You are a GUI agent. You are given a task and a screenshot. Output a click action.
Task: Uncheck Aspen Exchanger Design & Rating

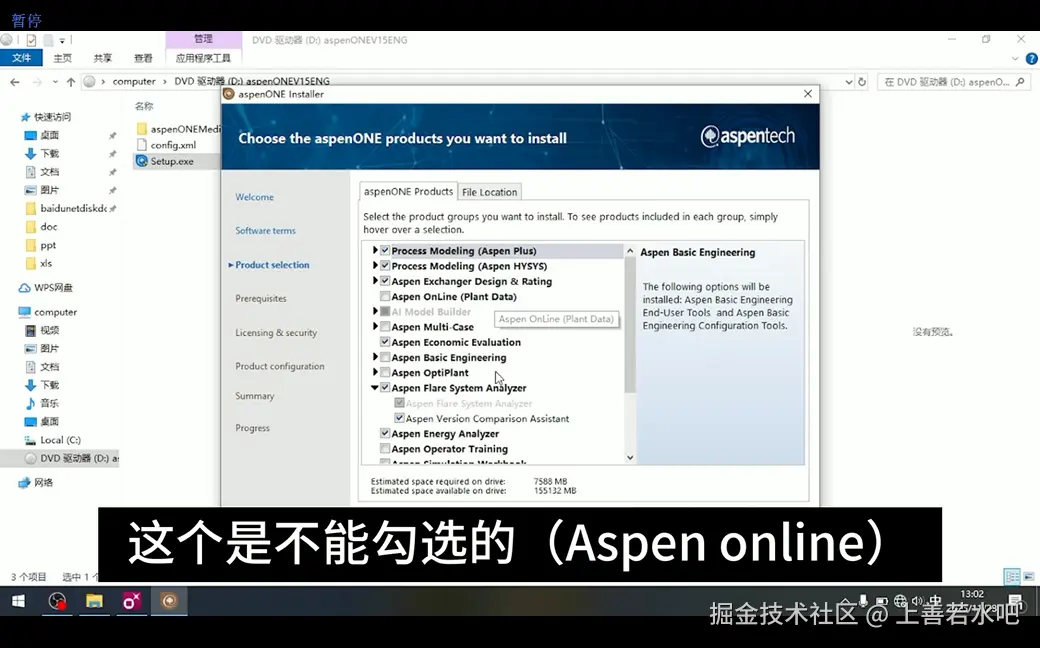(385, 281)
